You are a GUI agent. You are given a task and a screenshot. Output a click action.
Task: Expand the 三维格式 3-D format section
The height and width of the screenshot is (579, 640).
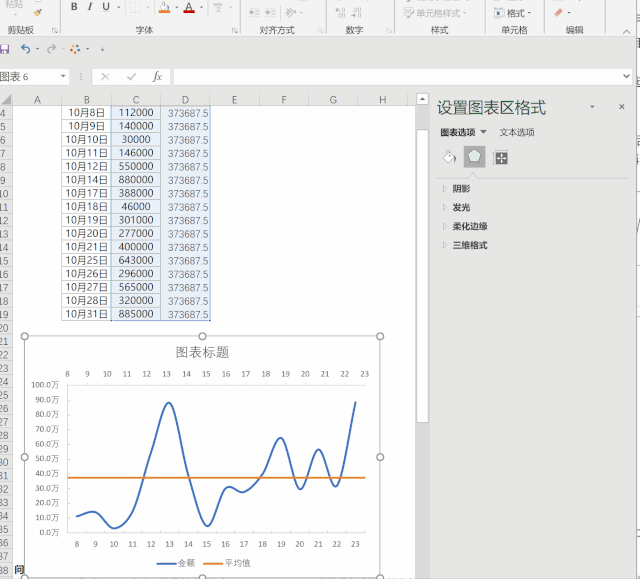pos(465,245)
